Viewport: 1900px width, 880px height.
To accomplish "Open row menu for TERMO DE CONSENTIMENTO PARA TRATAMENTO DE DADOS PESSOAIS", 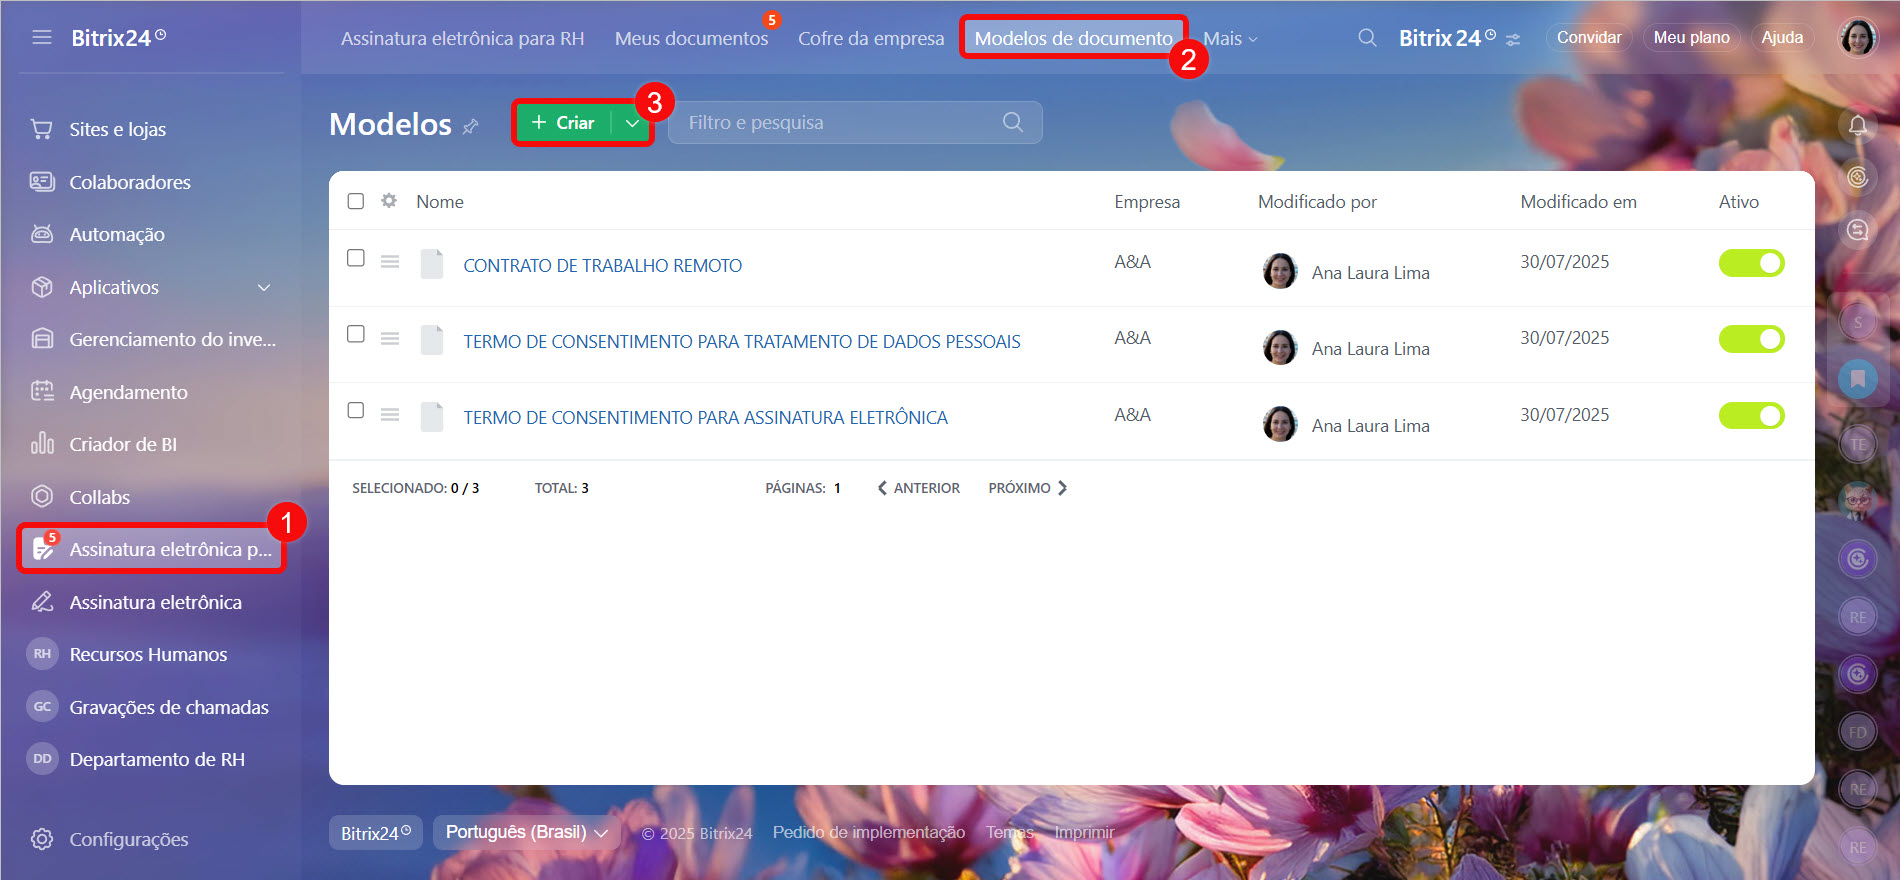I will click(390, 339).
